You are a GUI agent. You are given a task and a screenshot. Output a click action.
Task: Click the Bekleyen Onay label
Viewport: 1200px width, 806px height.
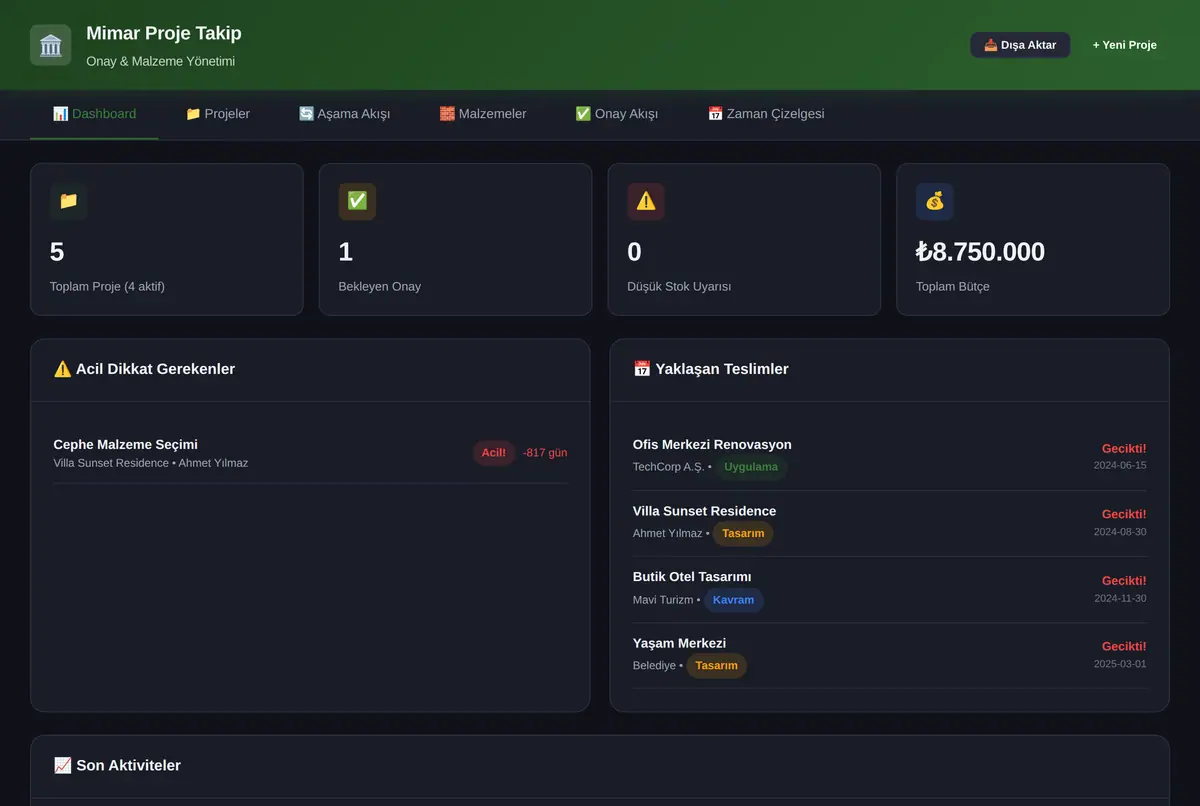[380, 287]
